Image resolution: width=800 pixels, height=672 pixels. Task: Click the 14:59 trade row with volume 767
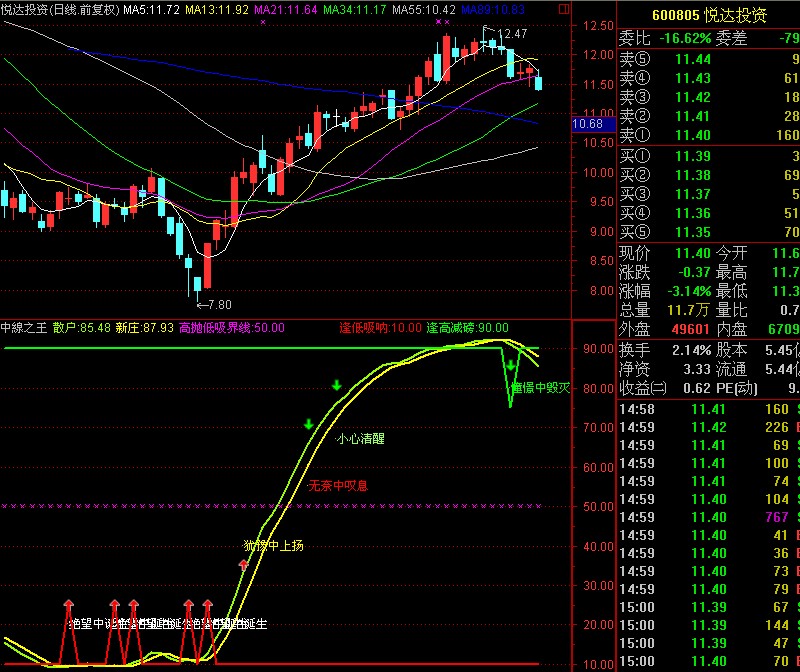[709, 517]
